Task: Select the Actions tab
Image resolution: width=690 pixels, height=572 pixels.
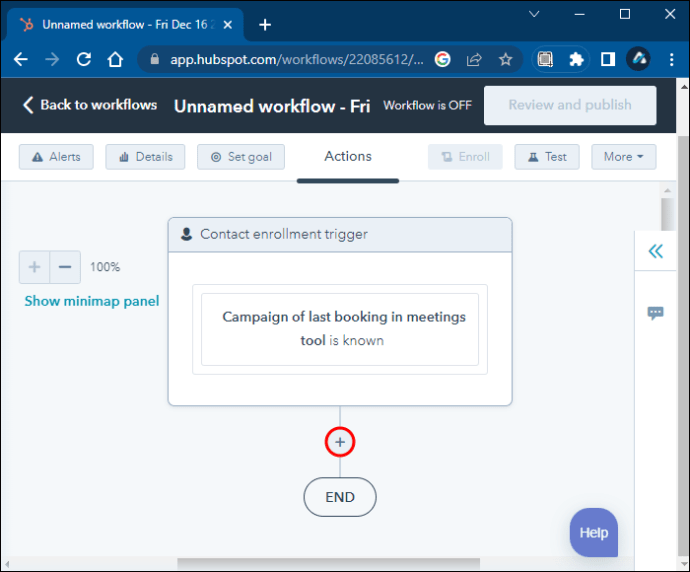Action: [348, 157]
